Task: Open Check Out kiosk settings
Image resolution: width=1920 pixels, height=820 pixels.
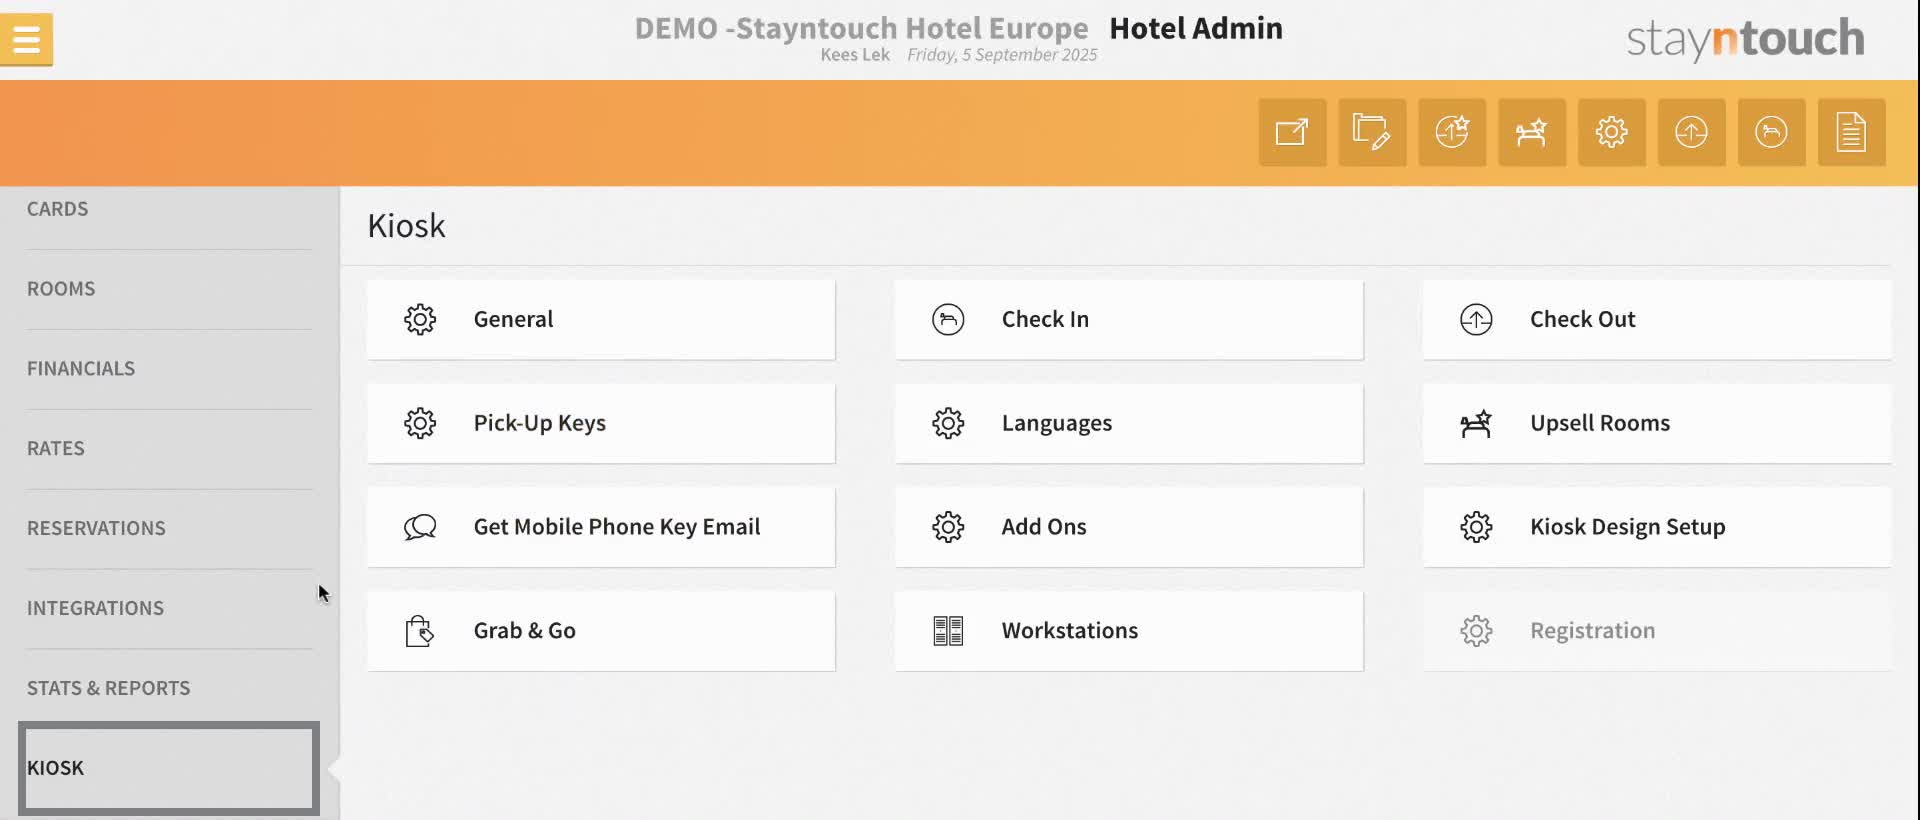Action: (x=1657, y=319)
